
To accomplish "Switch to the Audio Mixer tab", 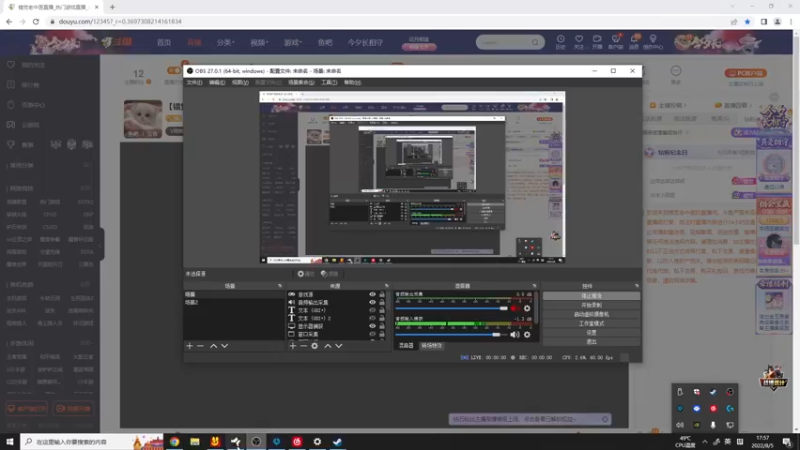I will pos(406,346).
